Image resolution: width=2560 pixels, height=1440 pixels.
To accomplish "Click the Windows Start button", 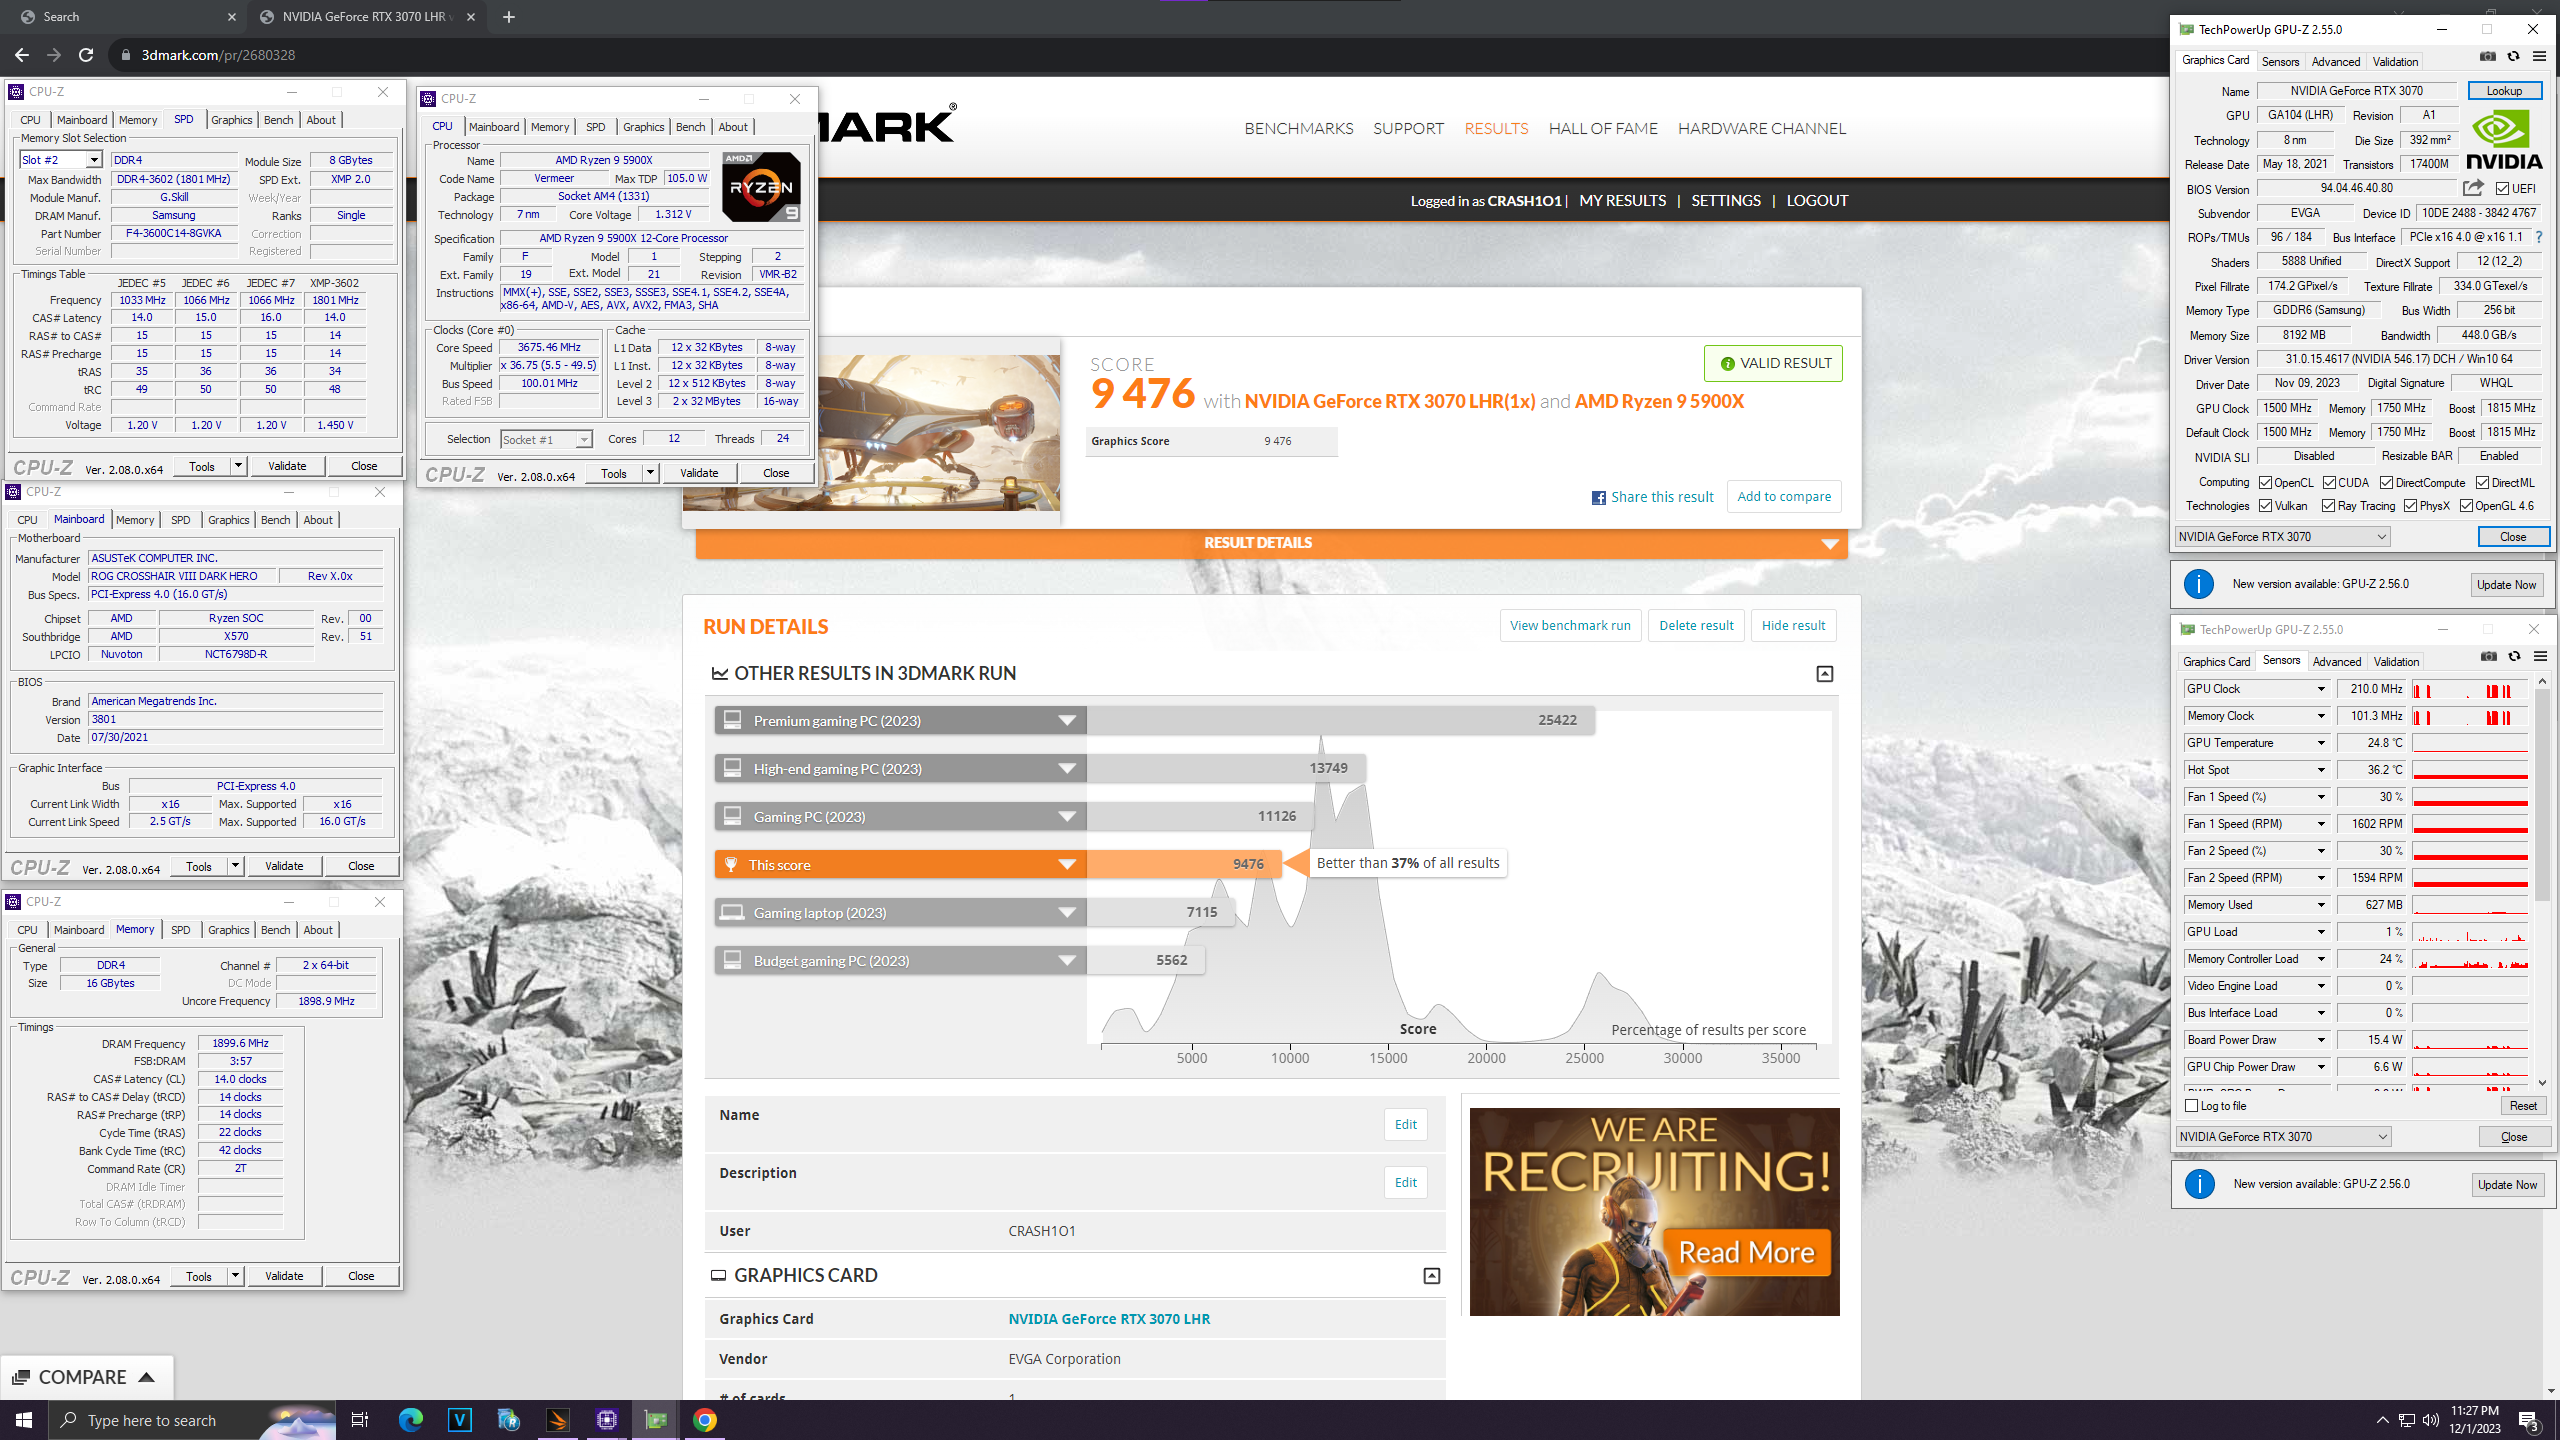I will pos(24,1420).
